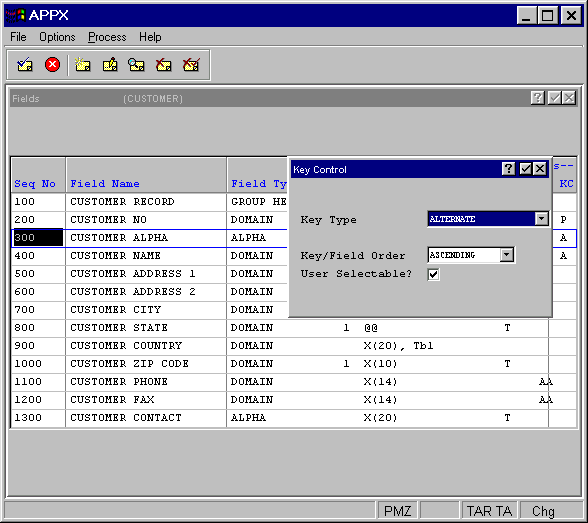Viewport: 588px width, 523px height.
Task: Click the Key Control help question icon
Action: coord(508,169)
